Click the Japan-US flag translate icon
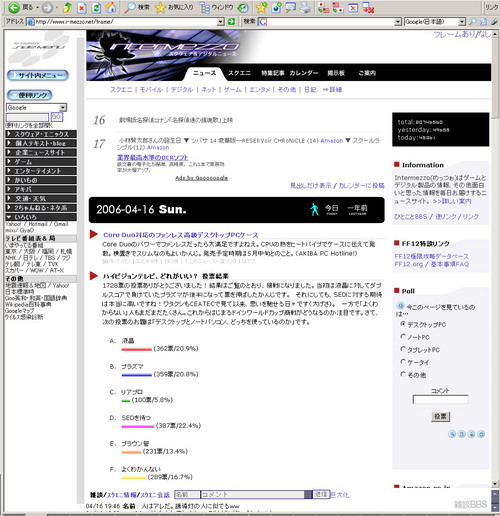Screen dimensions: 500x516 pos(323,8)
